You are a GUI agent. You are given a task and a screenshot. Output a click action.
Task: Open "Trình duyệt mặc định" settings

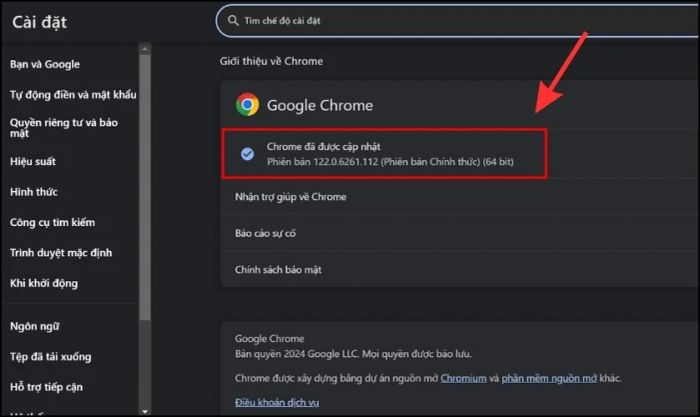(x=61, y=253)
